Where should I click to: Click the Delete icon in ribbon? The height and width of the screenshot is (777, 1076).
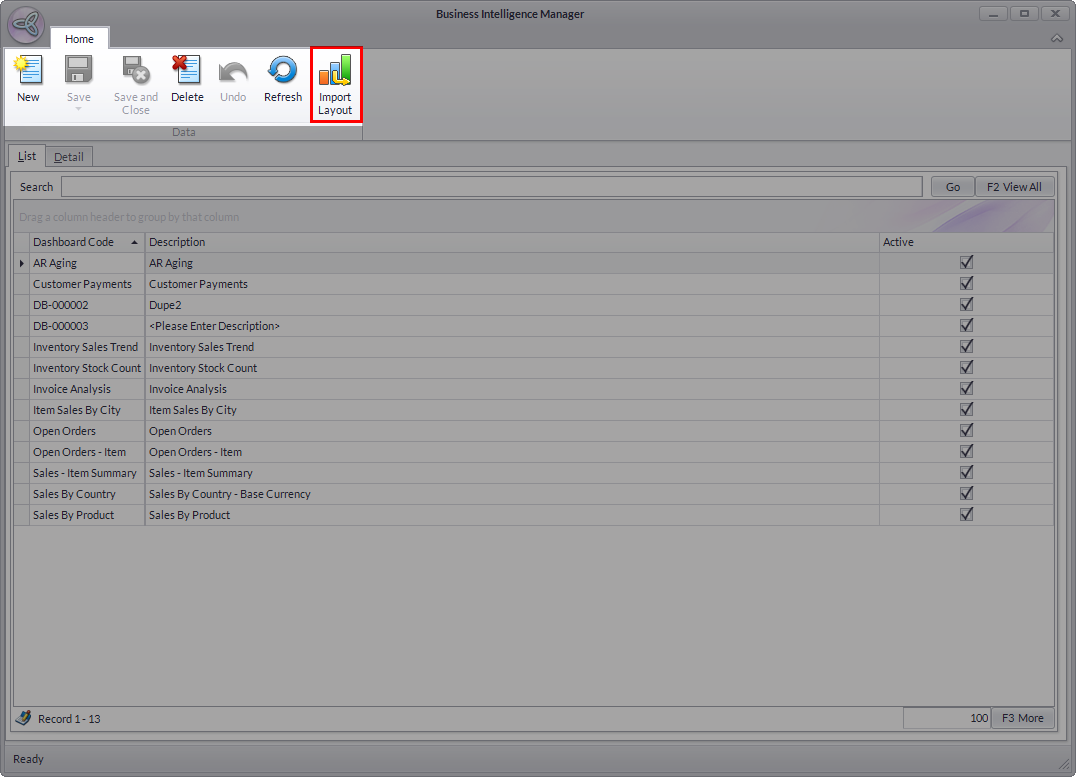(187, 71)
